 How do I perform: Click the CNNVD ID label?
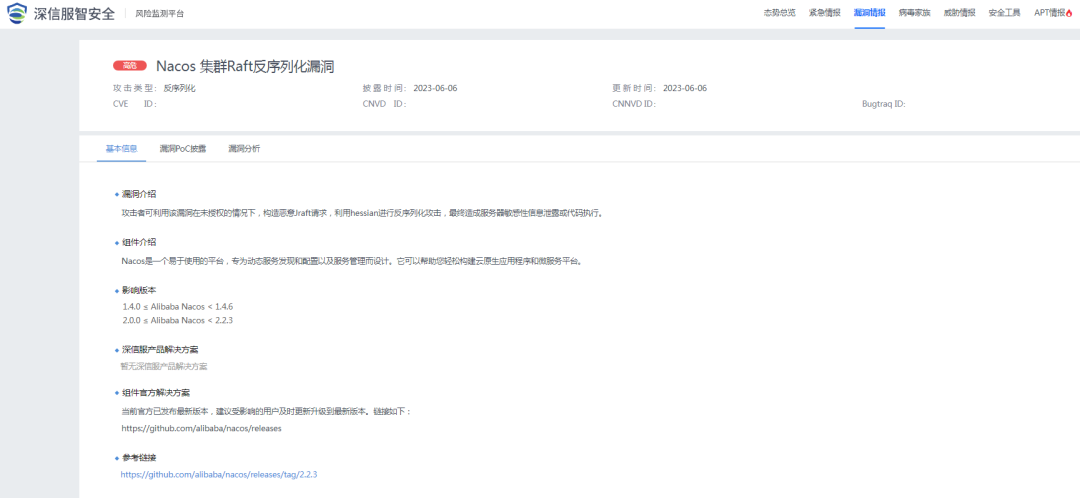coord(634,104)
